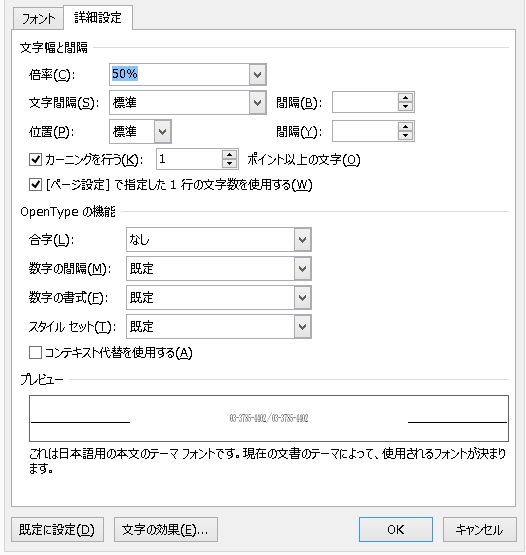Viewport: 526px width, 555px height.
Task: Toggle the ページ設定 1行の文字数 checkbox
Action: click(x=35, y=185)
